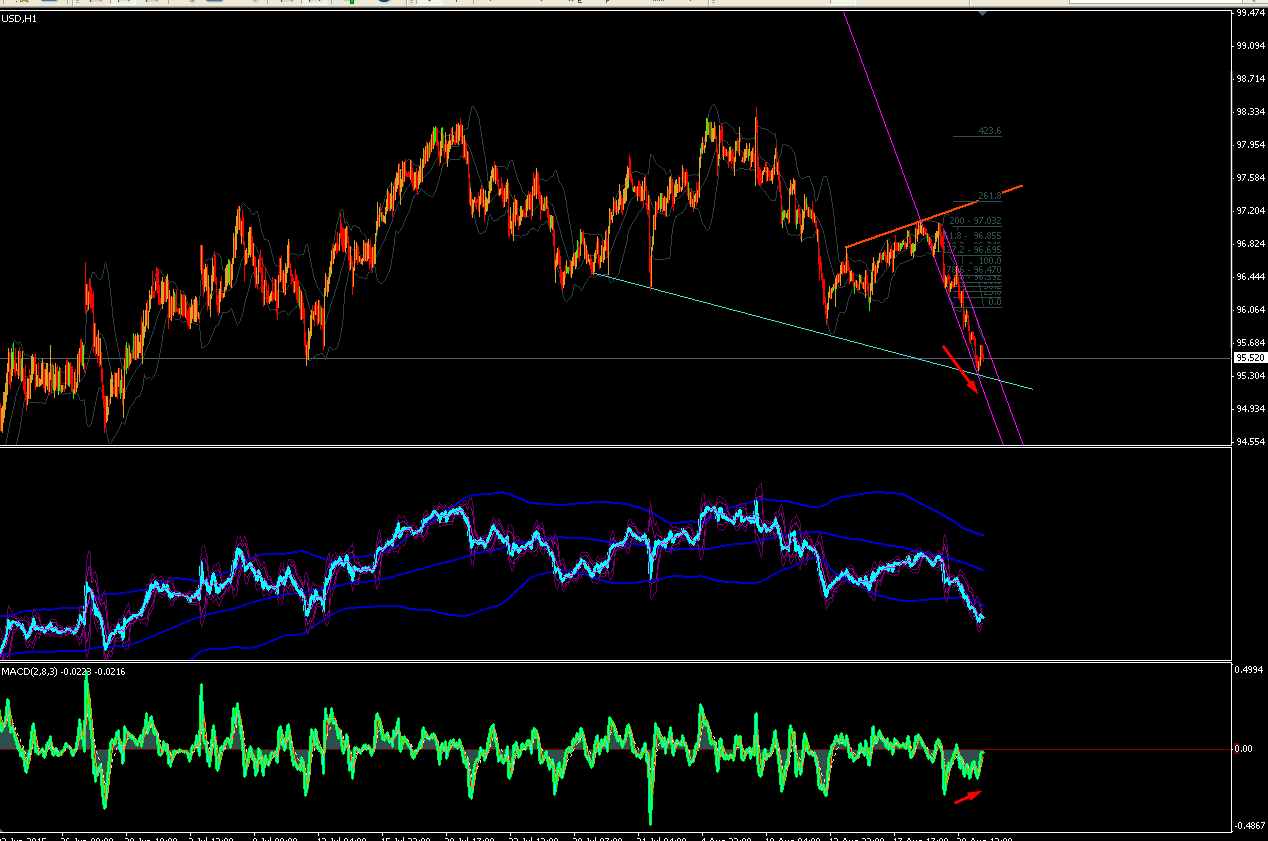Screen dimensions: 1268x841
Task: Click the chart shift triangle marker at top
Action: click(983, 13)
